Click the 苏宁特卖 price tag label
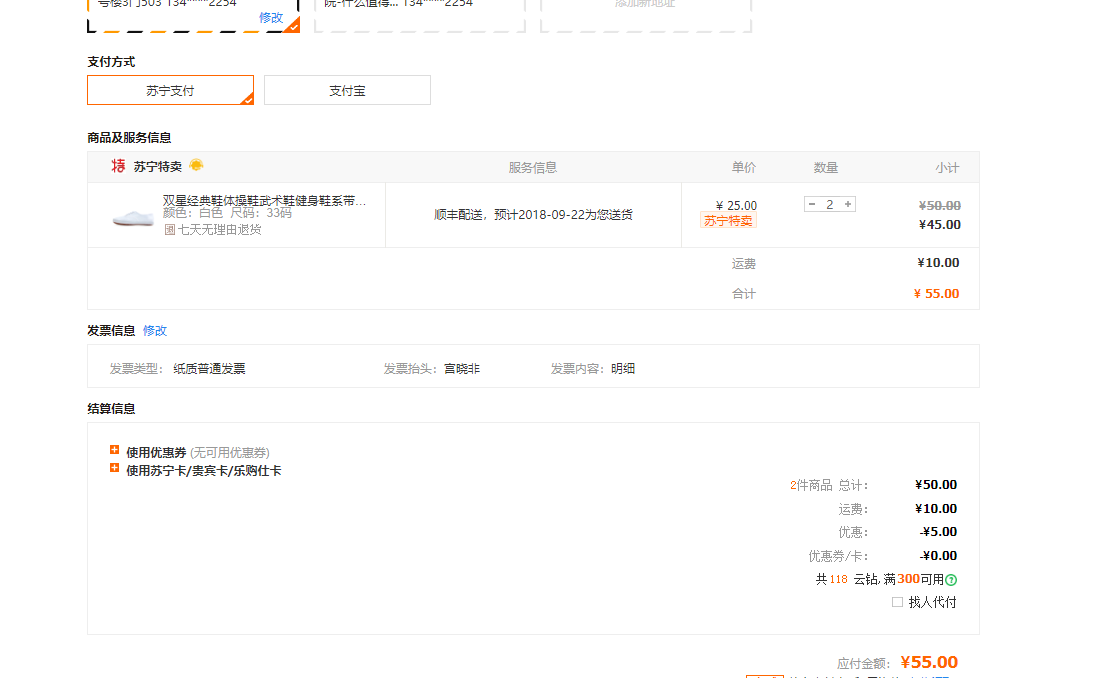This screenshot has height=678, width=1116. coord(728,221)
